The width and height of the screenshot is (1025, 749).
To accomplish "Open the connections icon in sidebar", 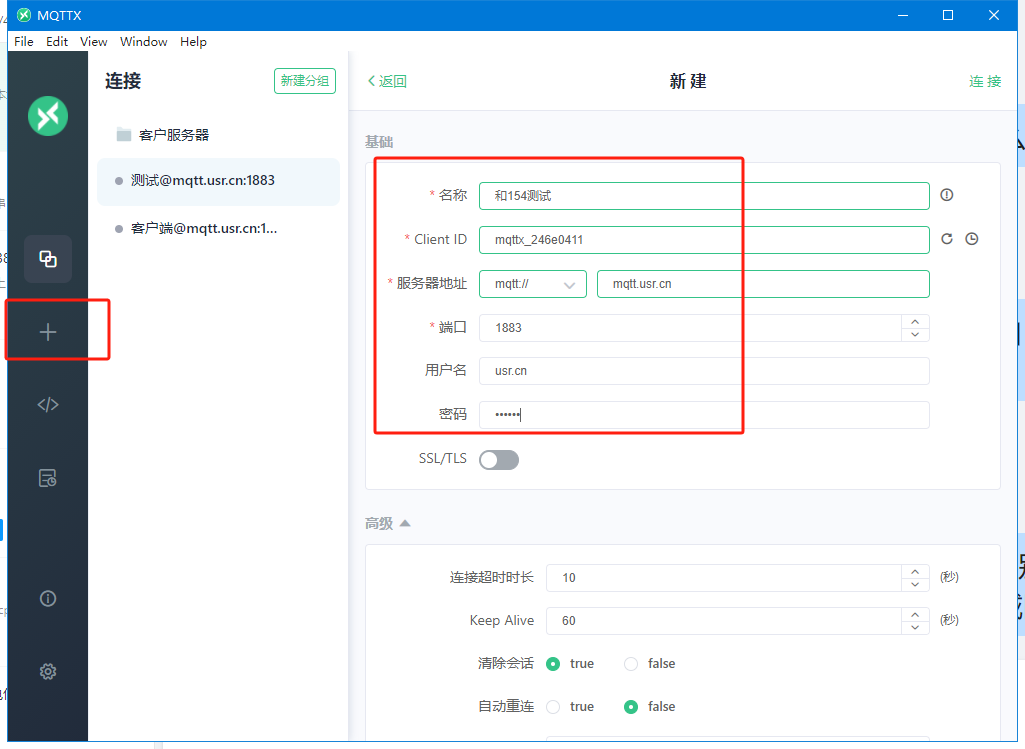I will tap(48, 259).
